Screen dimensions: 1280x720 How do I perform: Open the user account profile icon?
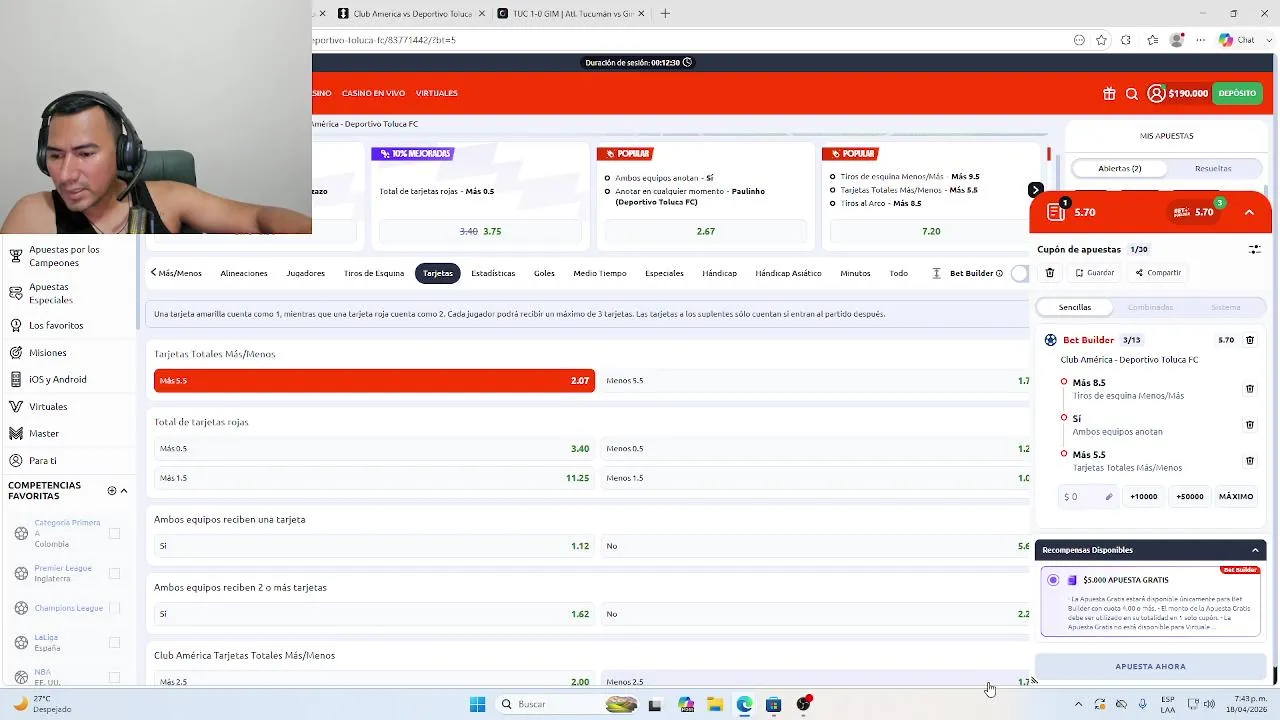(1156, 93)
